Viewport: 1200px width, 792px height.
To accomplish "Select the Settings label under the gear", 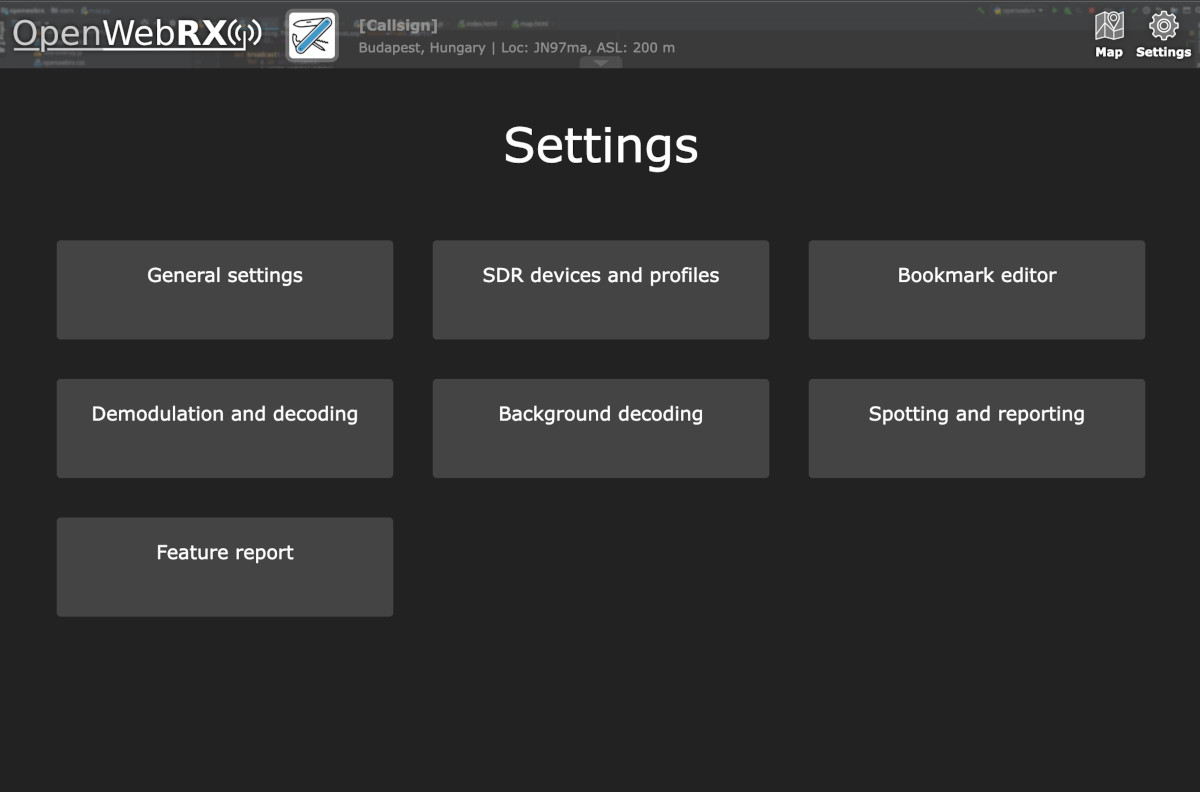I will point(1162,53).
